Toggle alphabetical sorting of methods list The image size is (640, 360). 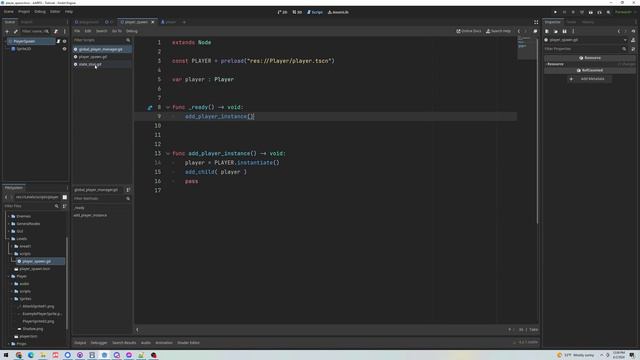(128, 190)
